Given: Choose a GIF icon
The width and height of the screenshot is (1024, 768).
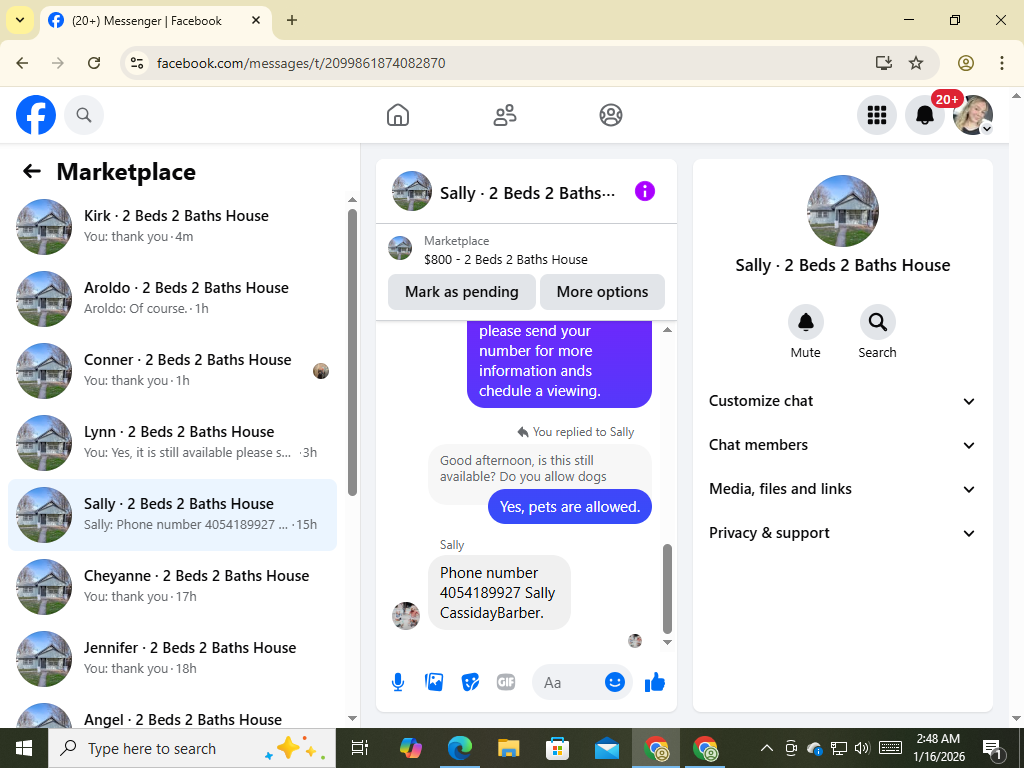Looking at the screenshot, I should click(x=506, y=682).
